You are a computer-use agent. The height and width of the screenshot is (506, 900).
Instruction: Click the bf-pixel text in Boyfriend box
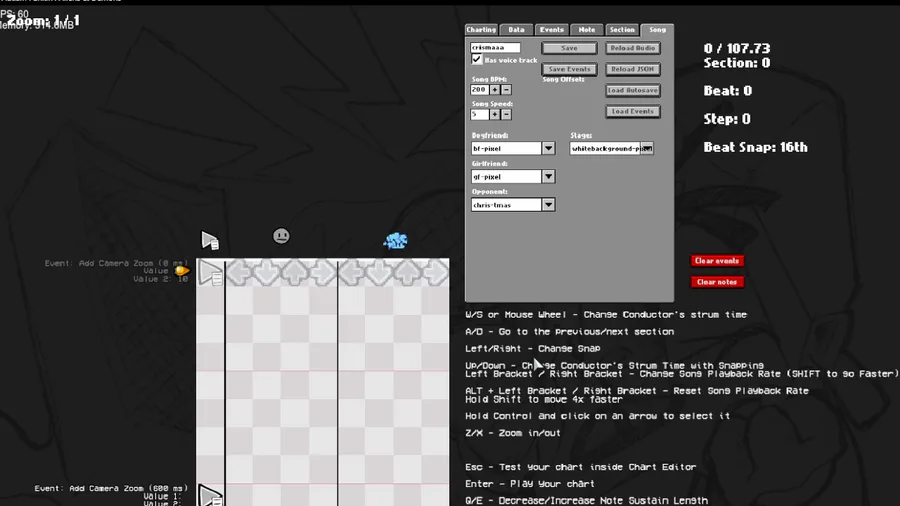[487, 149]
